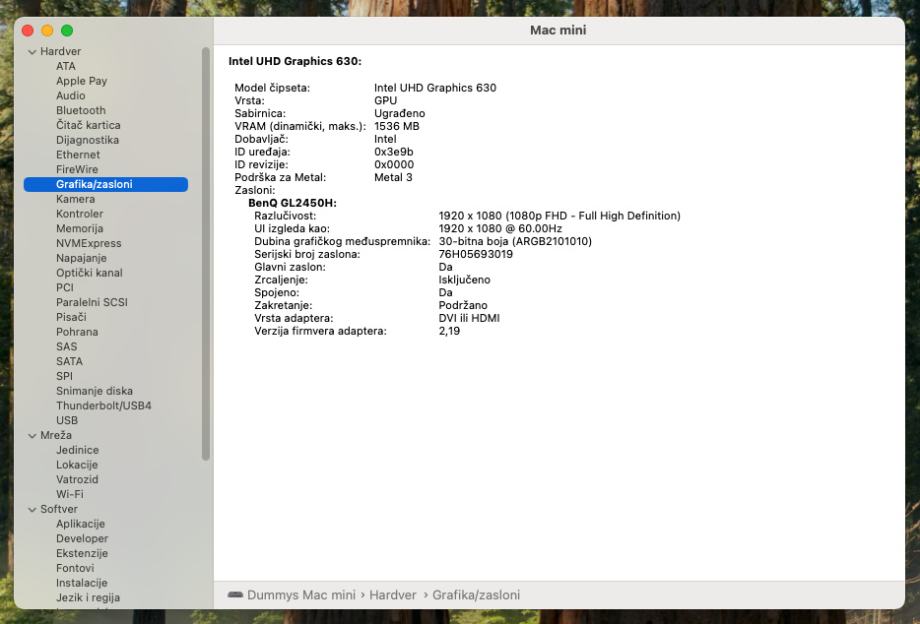
Task: Click Grafika/zasloni in the bottom path bar
Action: (x=476, y=595)
